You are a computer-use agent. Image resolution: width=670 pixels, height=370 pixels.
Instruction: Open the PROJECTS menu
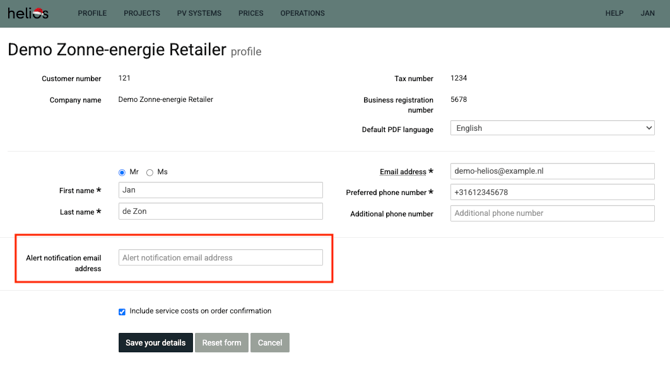(x=141, y=13)
